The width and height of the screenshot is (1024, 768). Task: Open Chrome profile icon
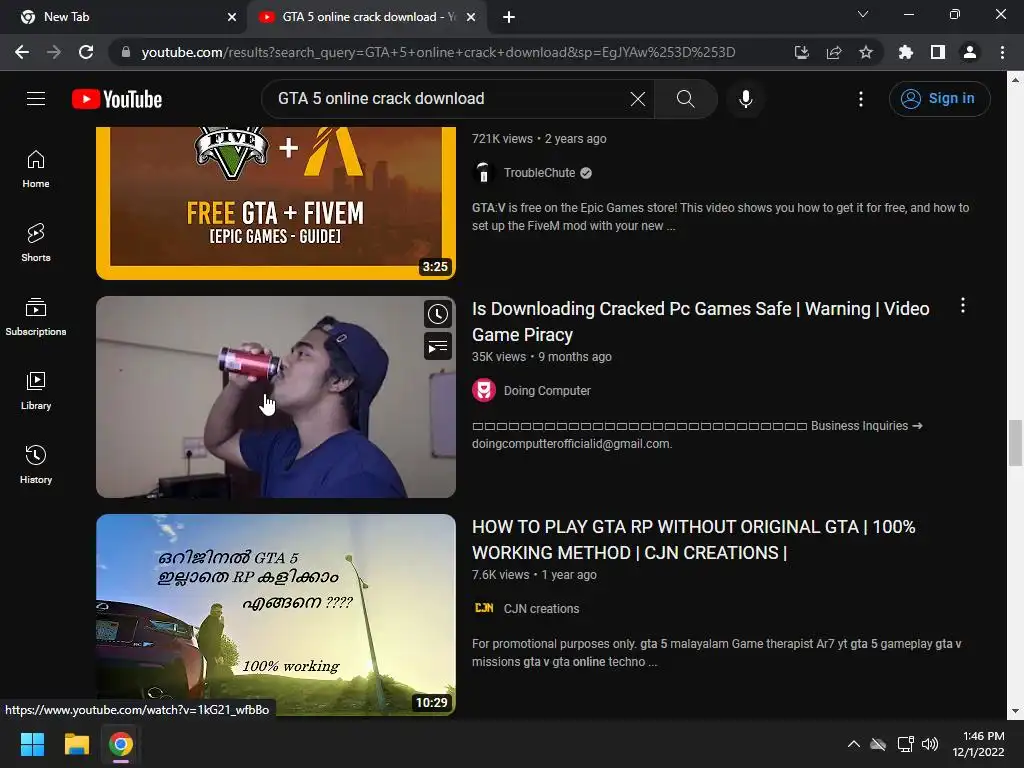970,52
